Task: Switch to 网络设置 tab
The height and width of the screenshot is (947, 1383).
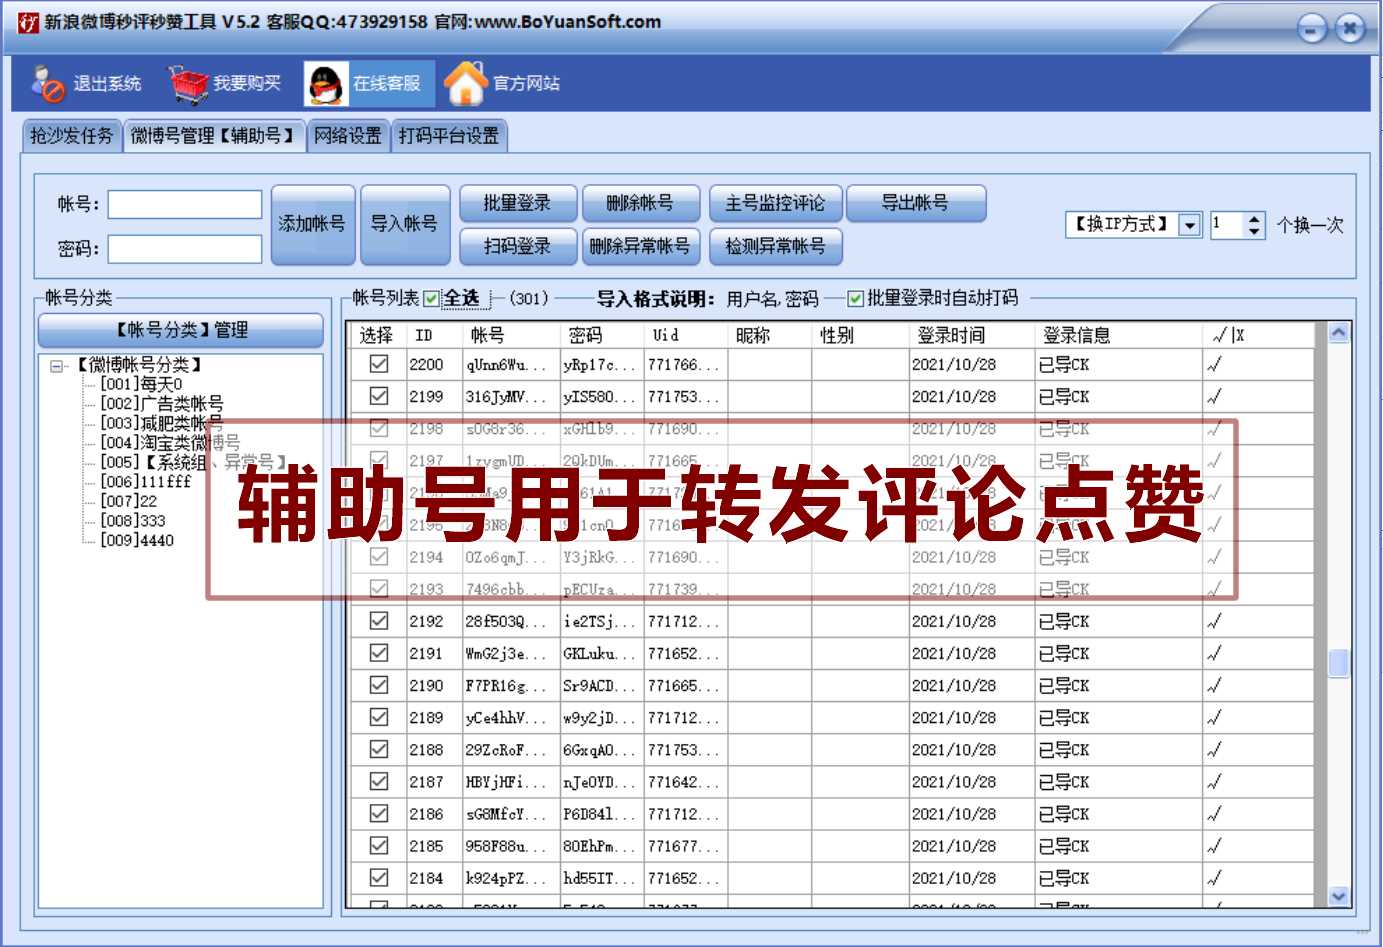Action: tap(348, 136)
